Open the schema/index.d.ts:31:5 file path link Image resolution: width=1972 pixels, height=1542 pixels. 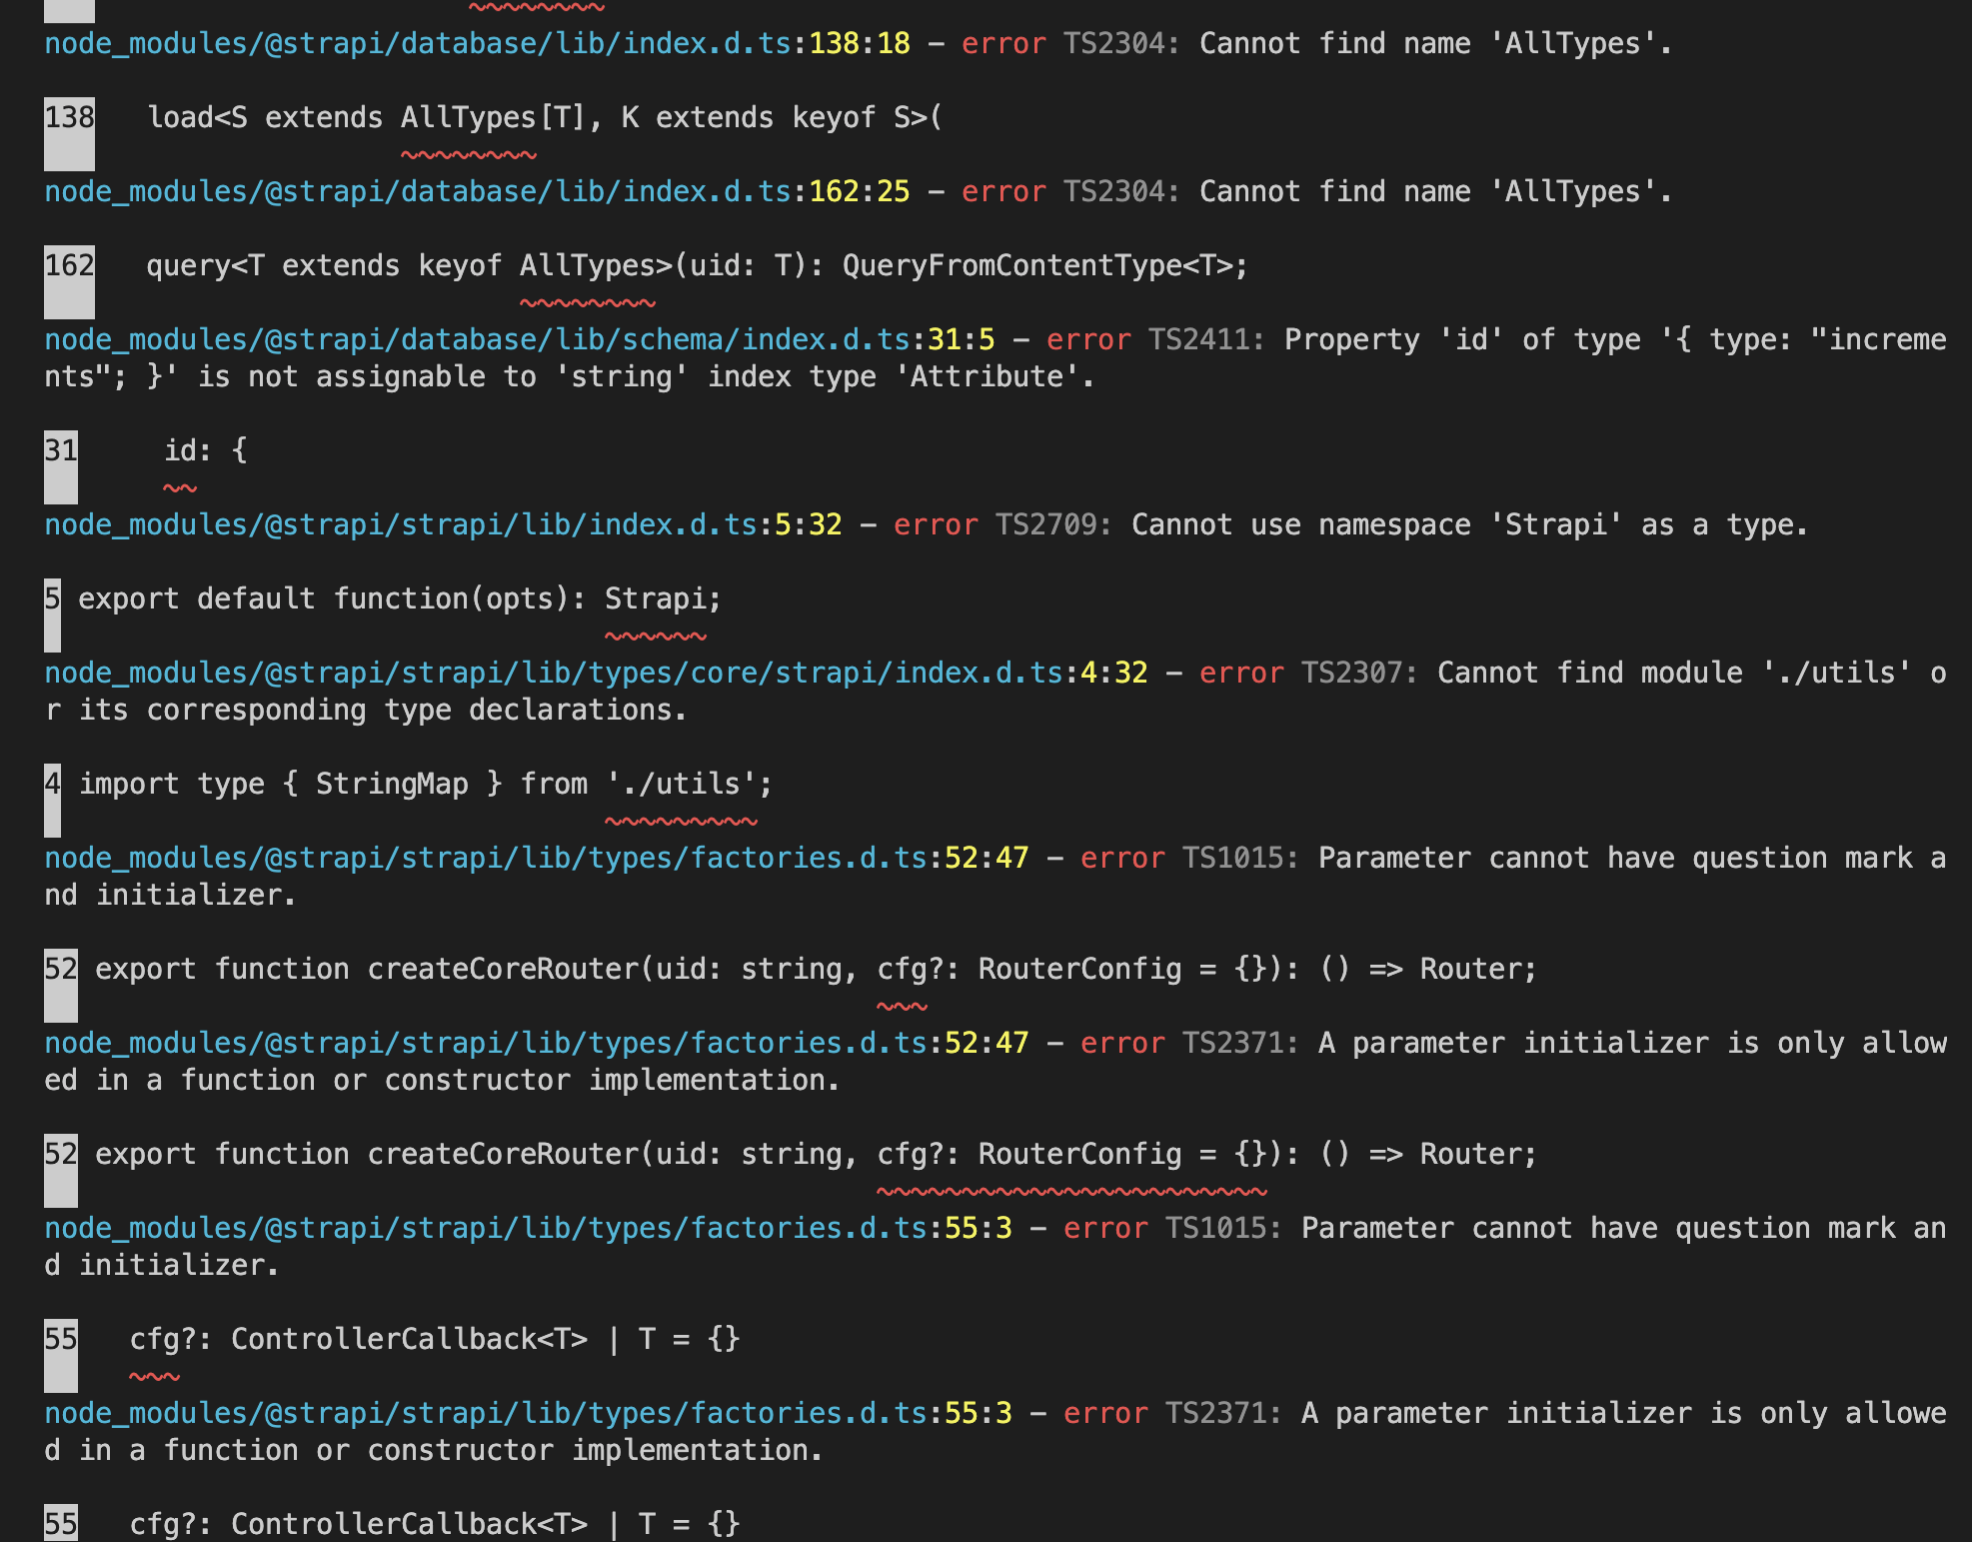click(520, 340)
